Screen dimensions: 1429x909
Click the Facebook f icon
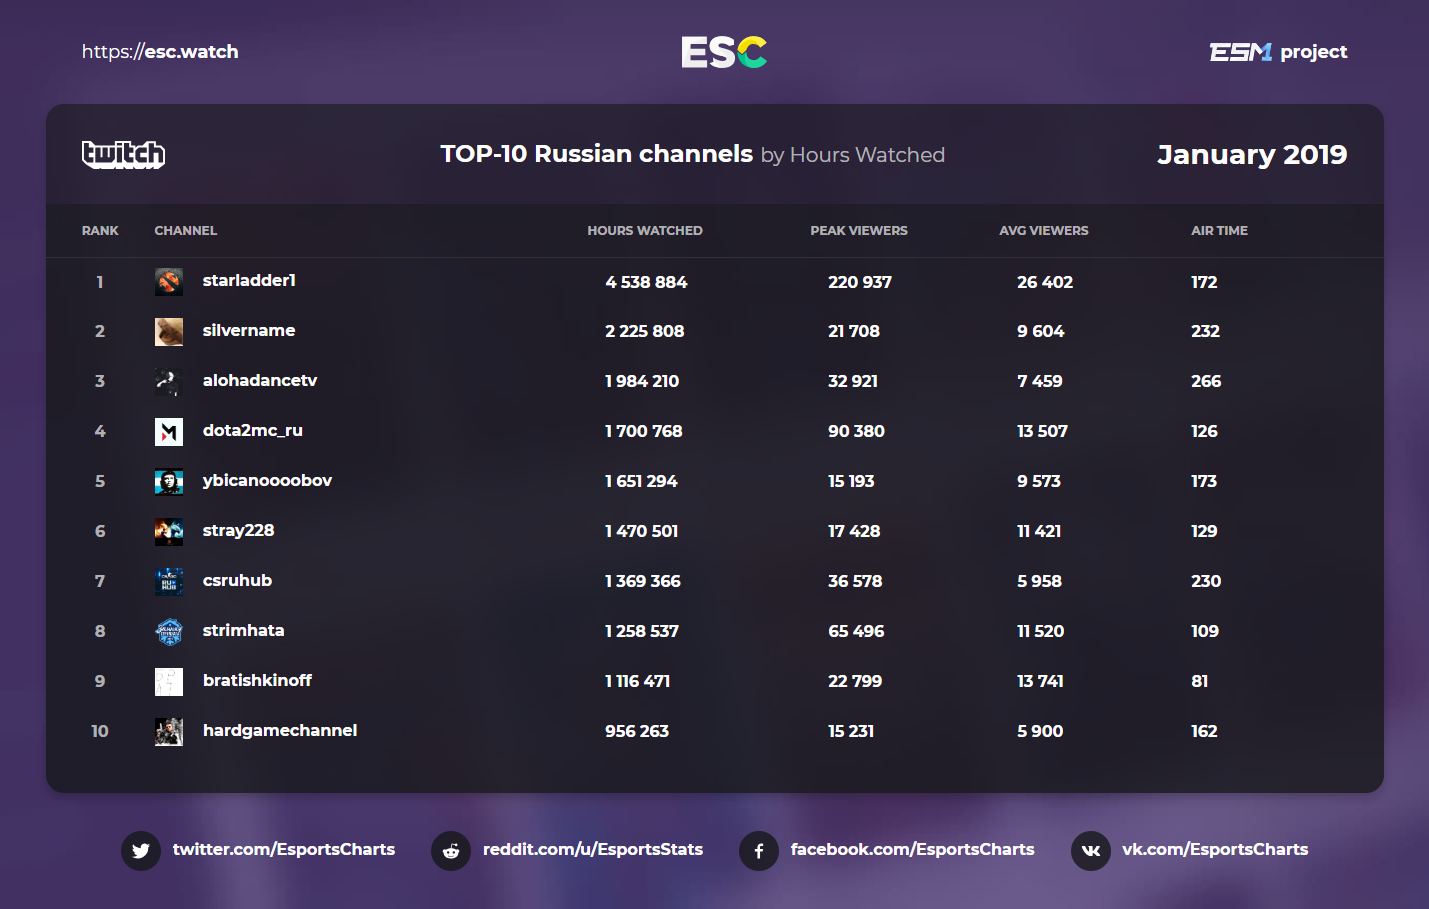tap(759, 850)
